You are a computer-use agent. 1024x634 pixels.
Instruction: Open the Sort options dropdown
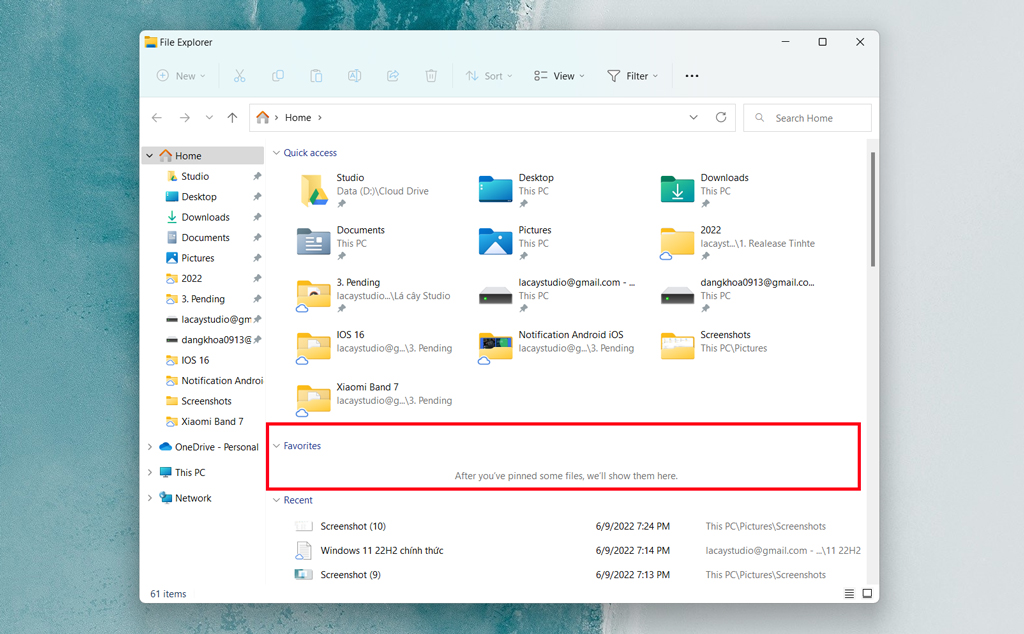coord(489,75)
